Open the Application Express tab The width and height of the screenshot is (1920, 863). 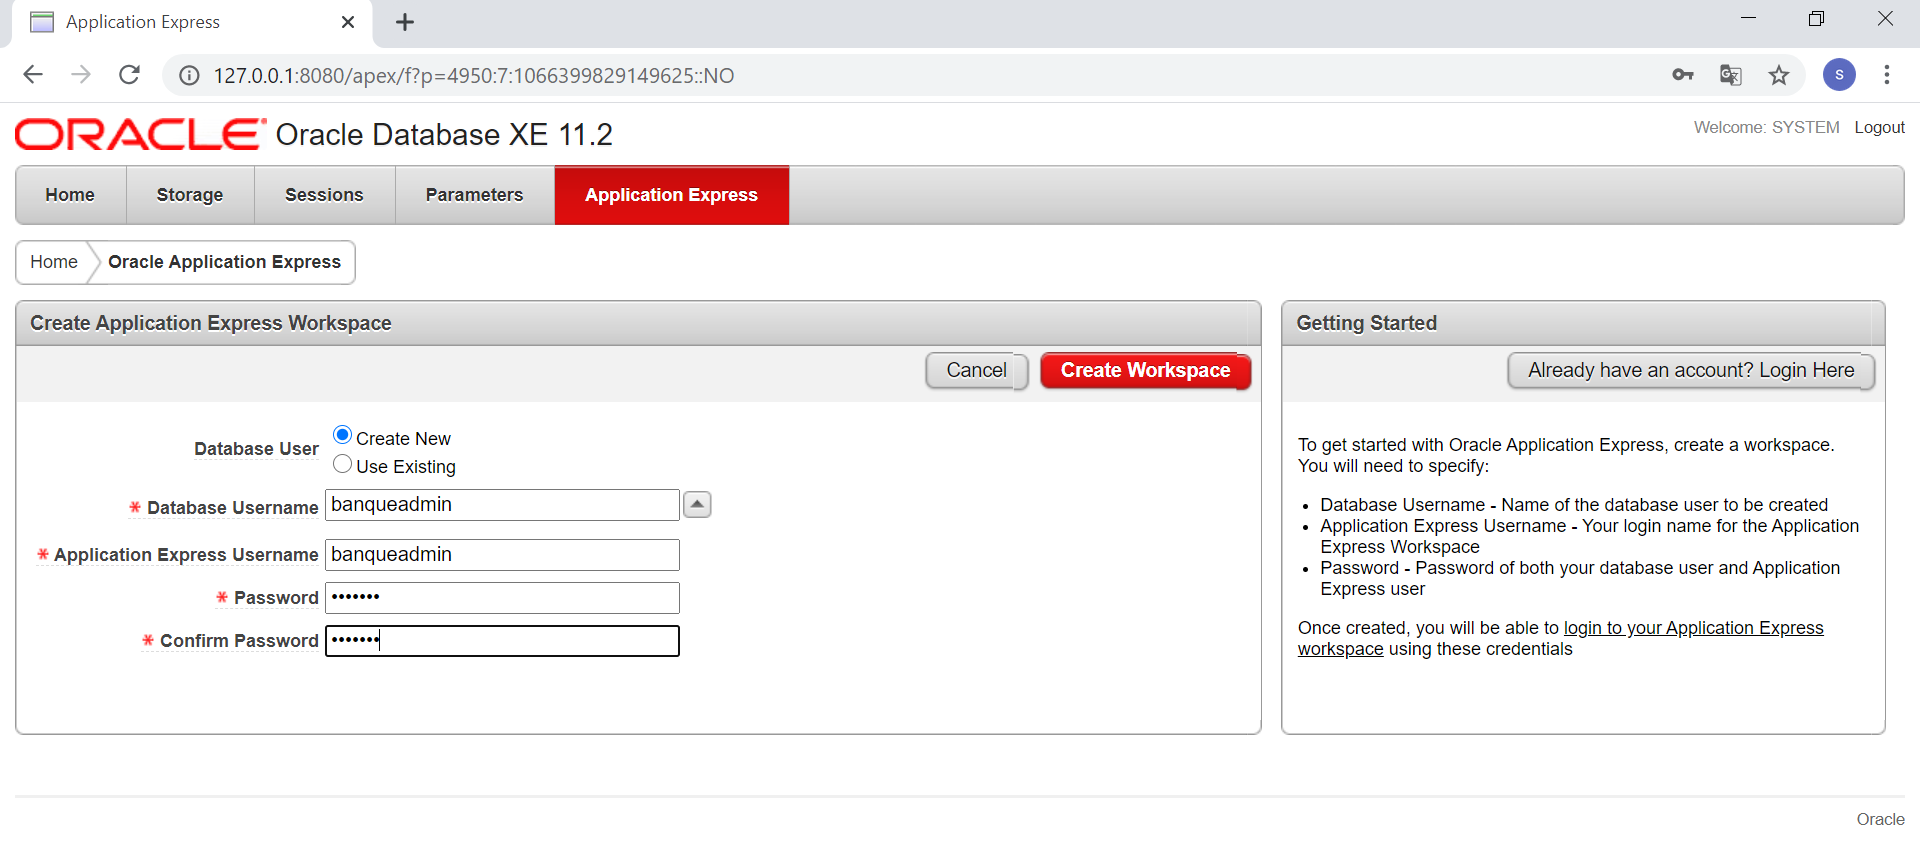[671, 195]
